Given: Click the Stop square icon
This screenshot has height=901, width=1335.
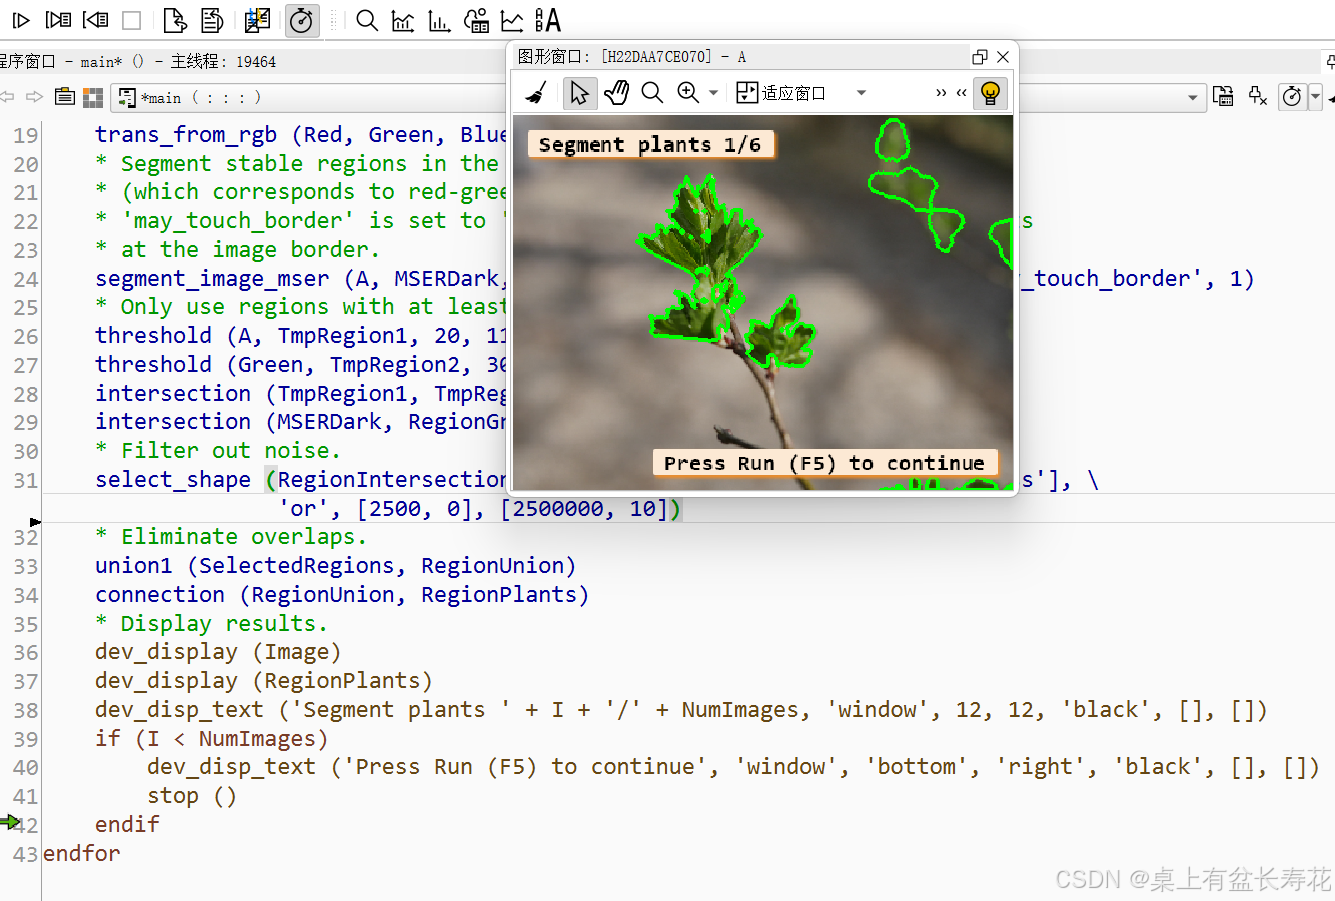Looking at the screenshot, I should [131, 20].
